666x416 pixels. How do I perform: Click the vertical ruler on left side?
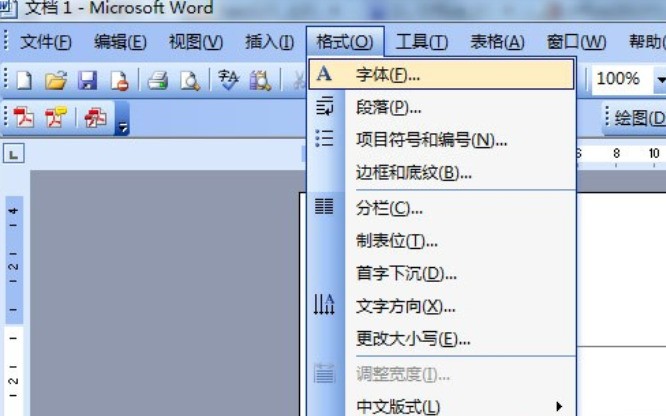pos(14,304)
